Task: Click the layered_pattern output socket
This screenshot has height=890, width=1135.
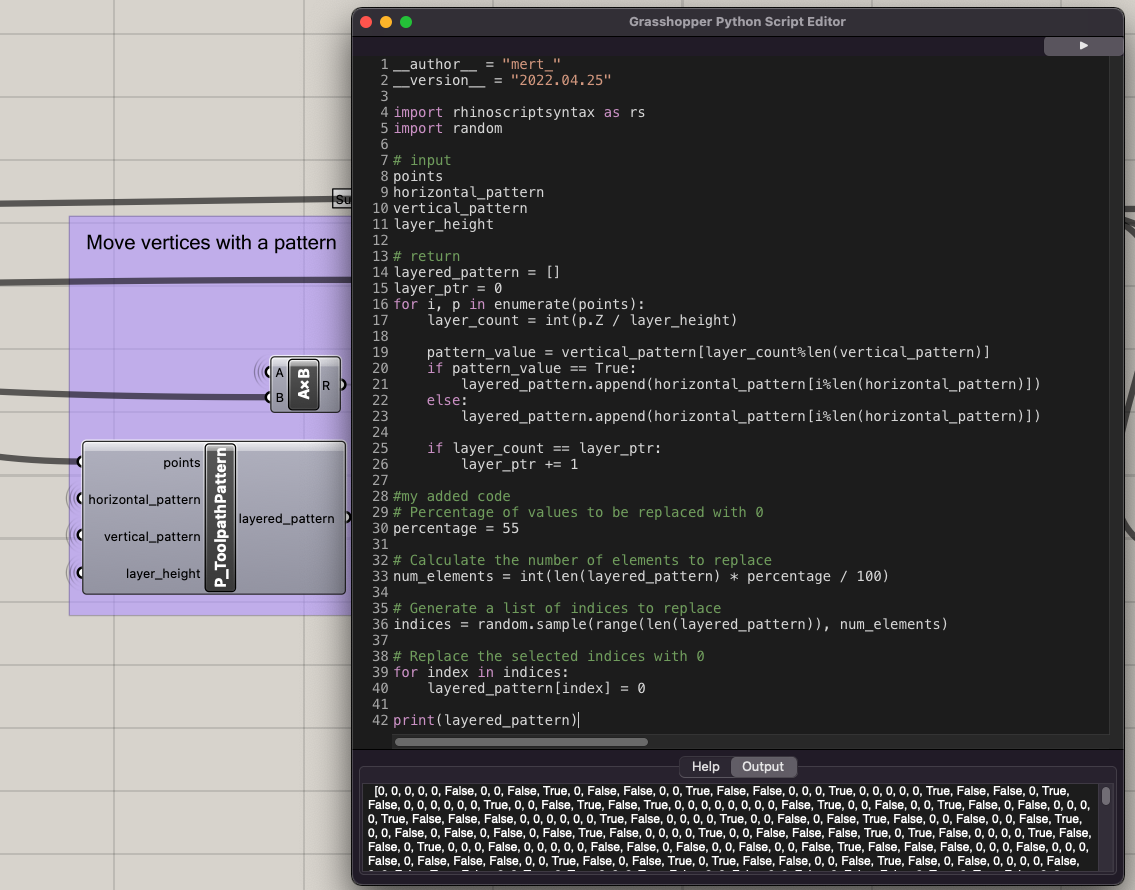Action: click(x=349, y=518)
